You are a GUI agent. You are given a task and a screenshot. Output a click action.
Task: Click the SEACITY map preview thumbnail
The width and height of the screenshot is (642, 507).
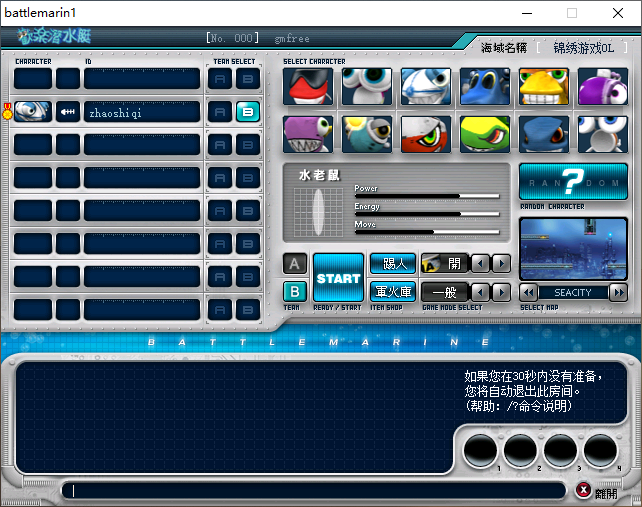pyautogui.click(x=573, y=249)
